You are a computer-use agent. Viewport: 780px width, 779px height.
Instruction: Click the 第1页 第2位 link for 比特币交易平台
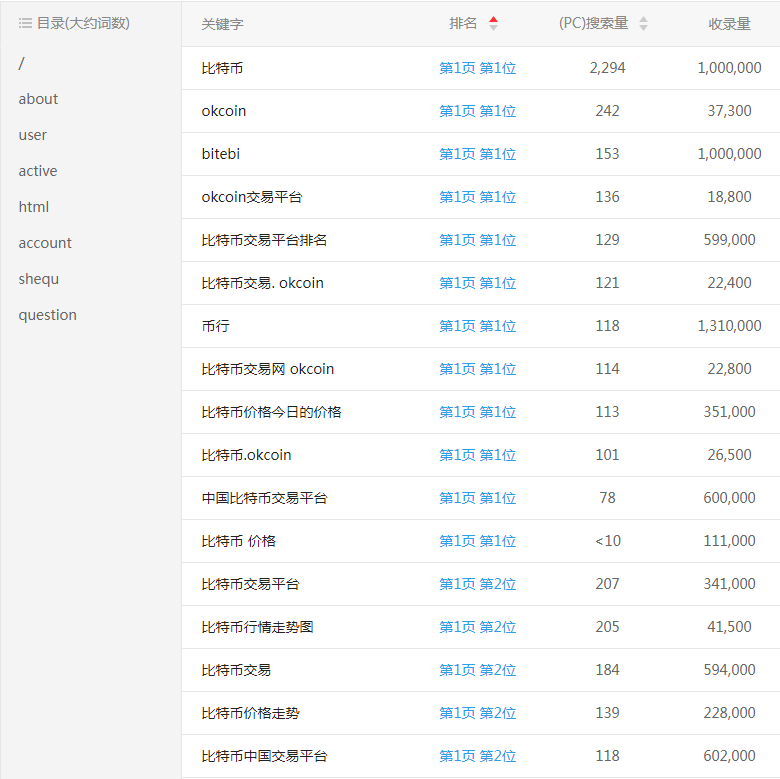477,584
